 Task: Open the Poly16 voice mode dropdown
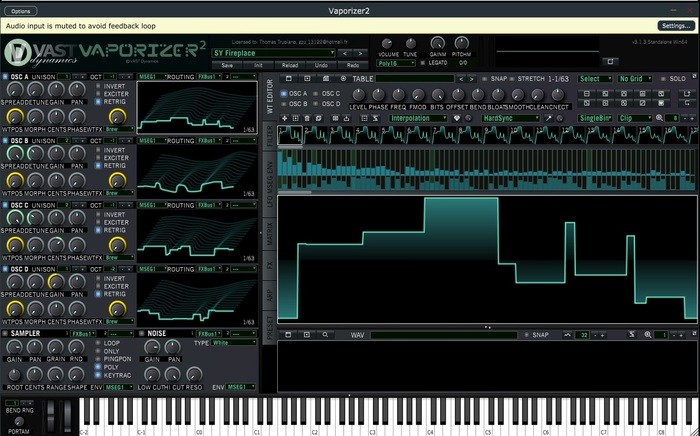pyautogui.click(x=396, y=63)
